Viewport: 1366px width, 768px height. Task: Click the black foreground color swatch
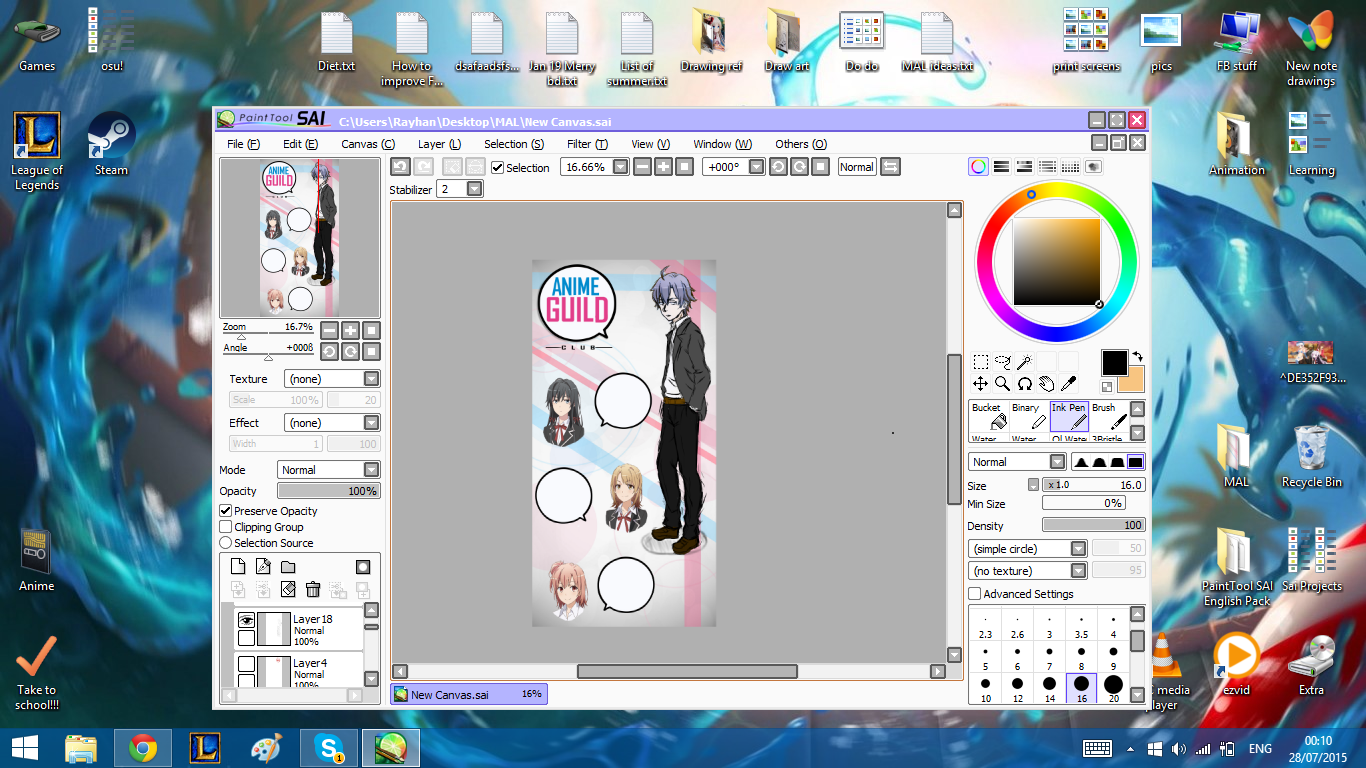1114,362
